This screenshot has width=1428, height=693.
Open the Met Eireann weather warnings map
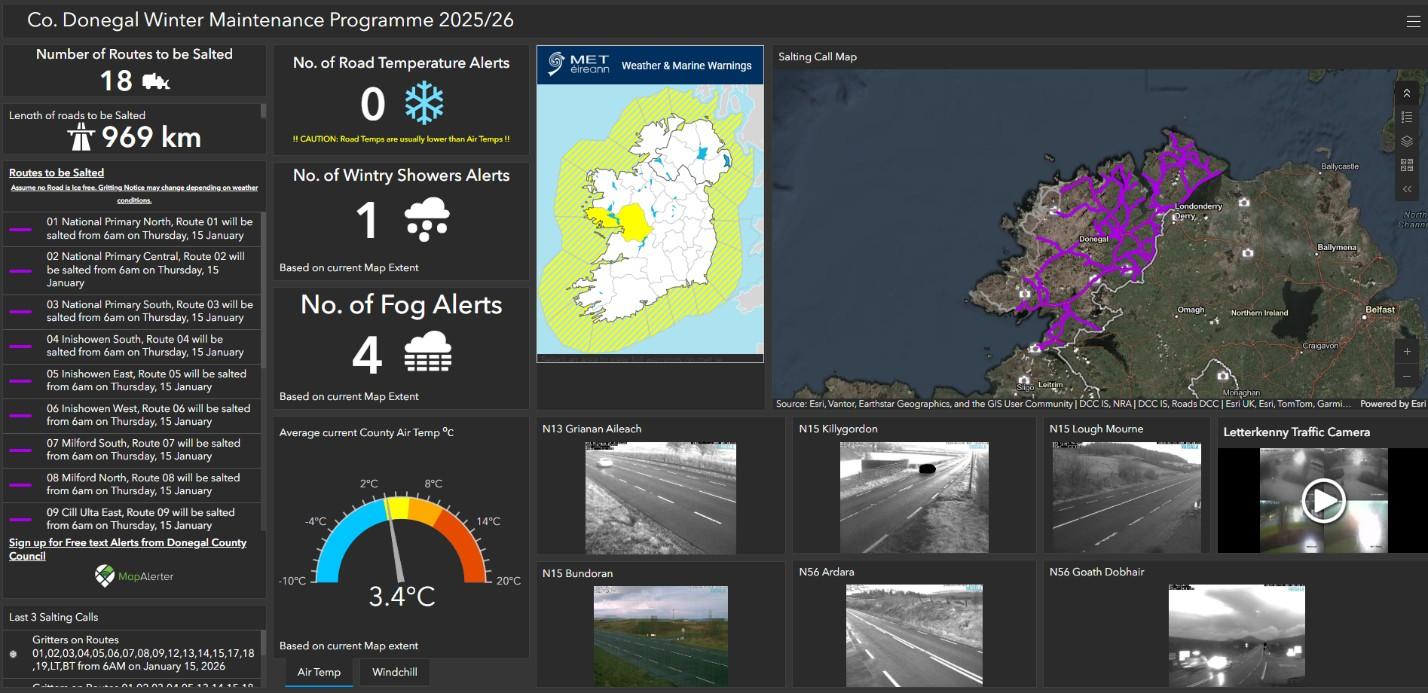pyautogui.click(x=650, y=221)
